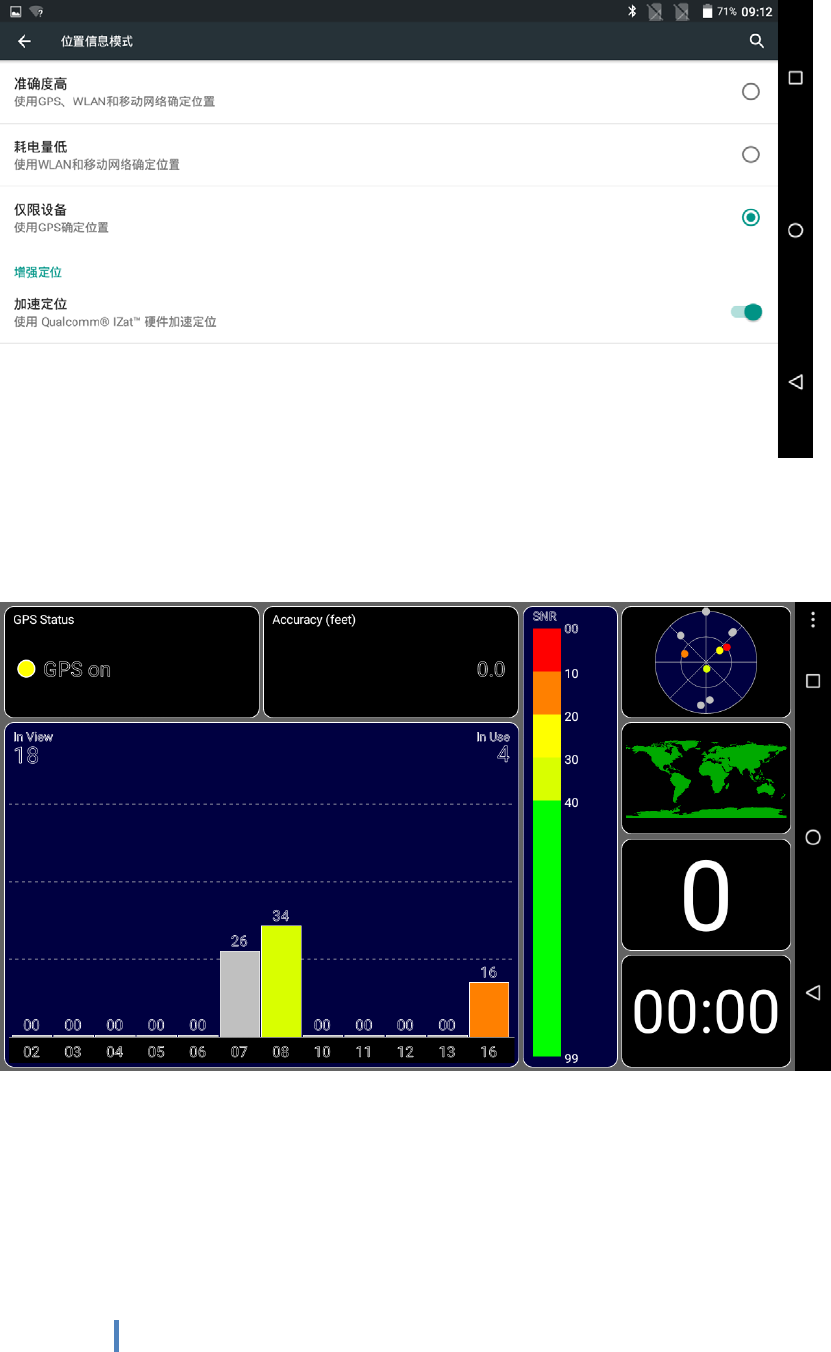Click the 准确度高 option label

pyautogui.click(x=41, y=84)
